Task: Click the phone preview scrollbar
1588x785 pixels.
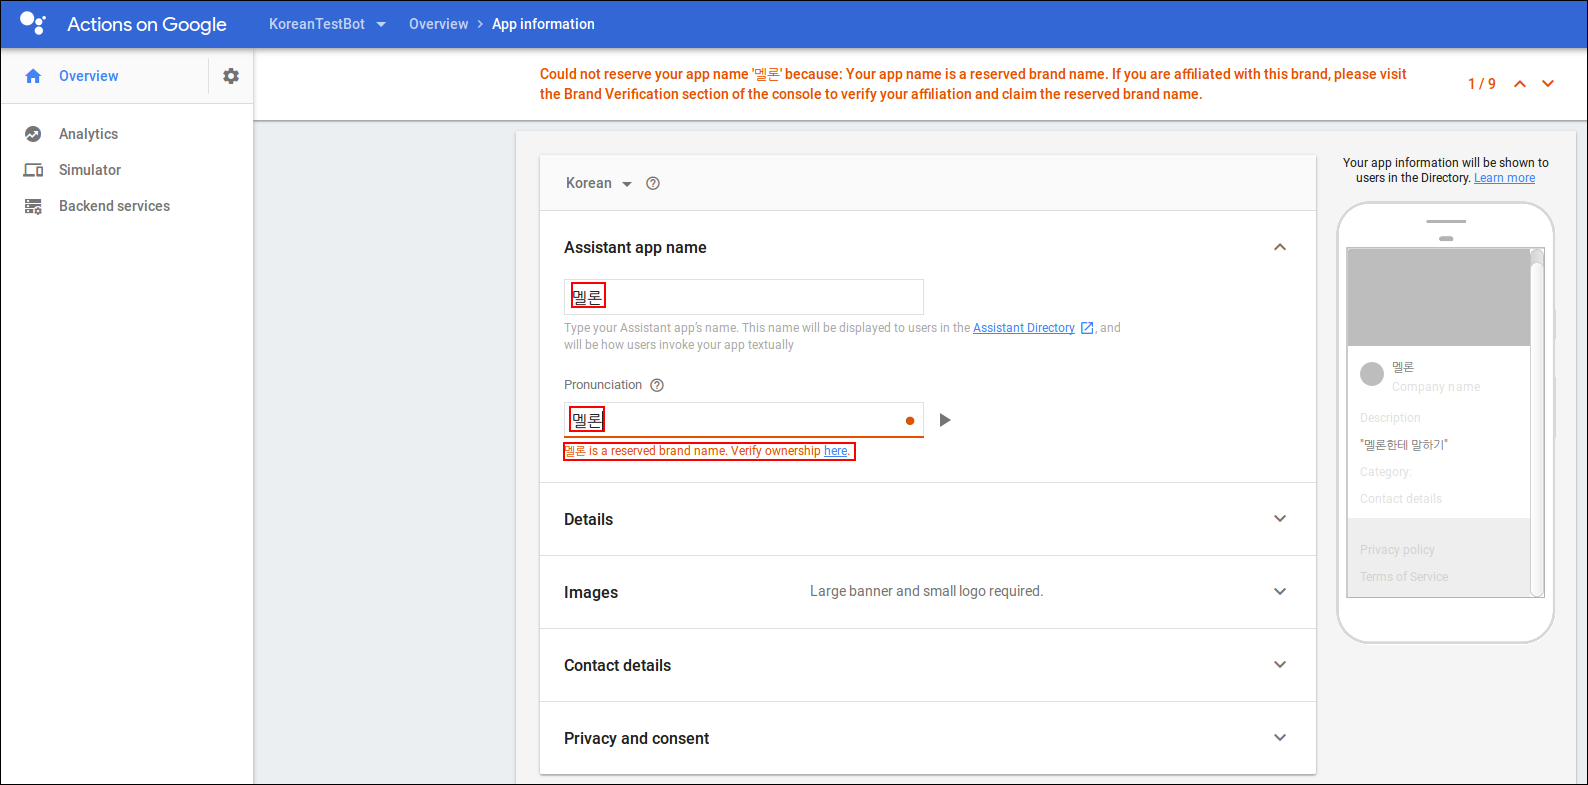Action: tap(1537, 422)
